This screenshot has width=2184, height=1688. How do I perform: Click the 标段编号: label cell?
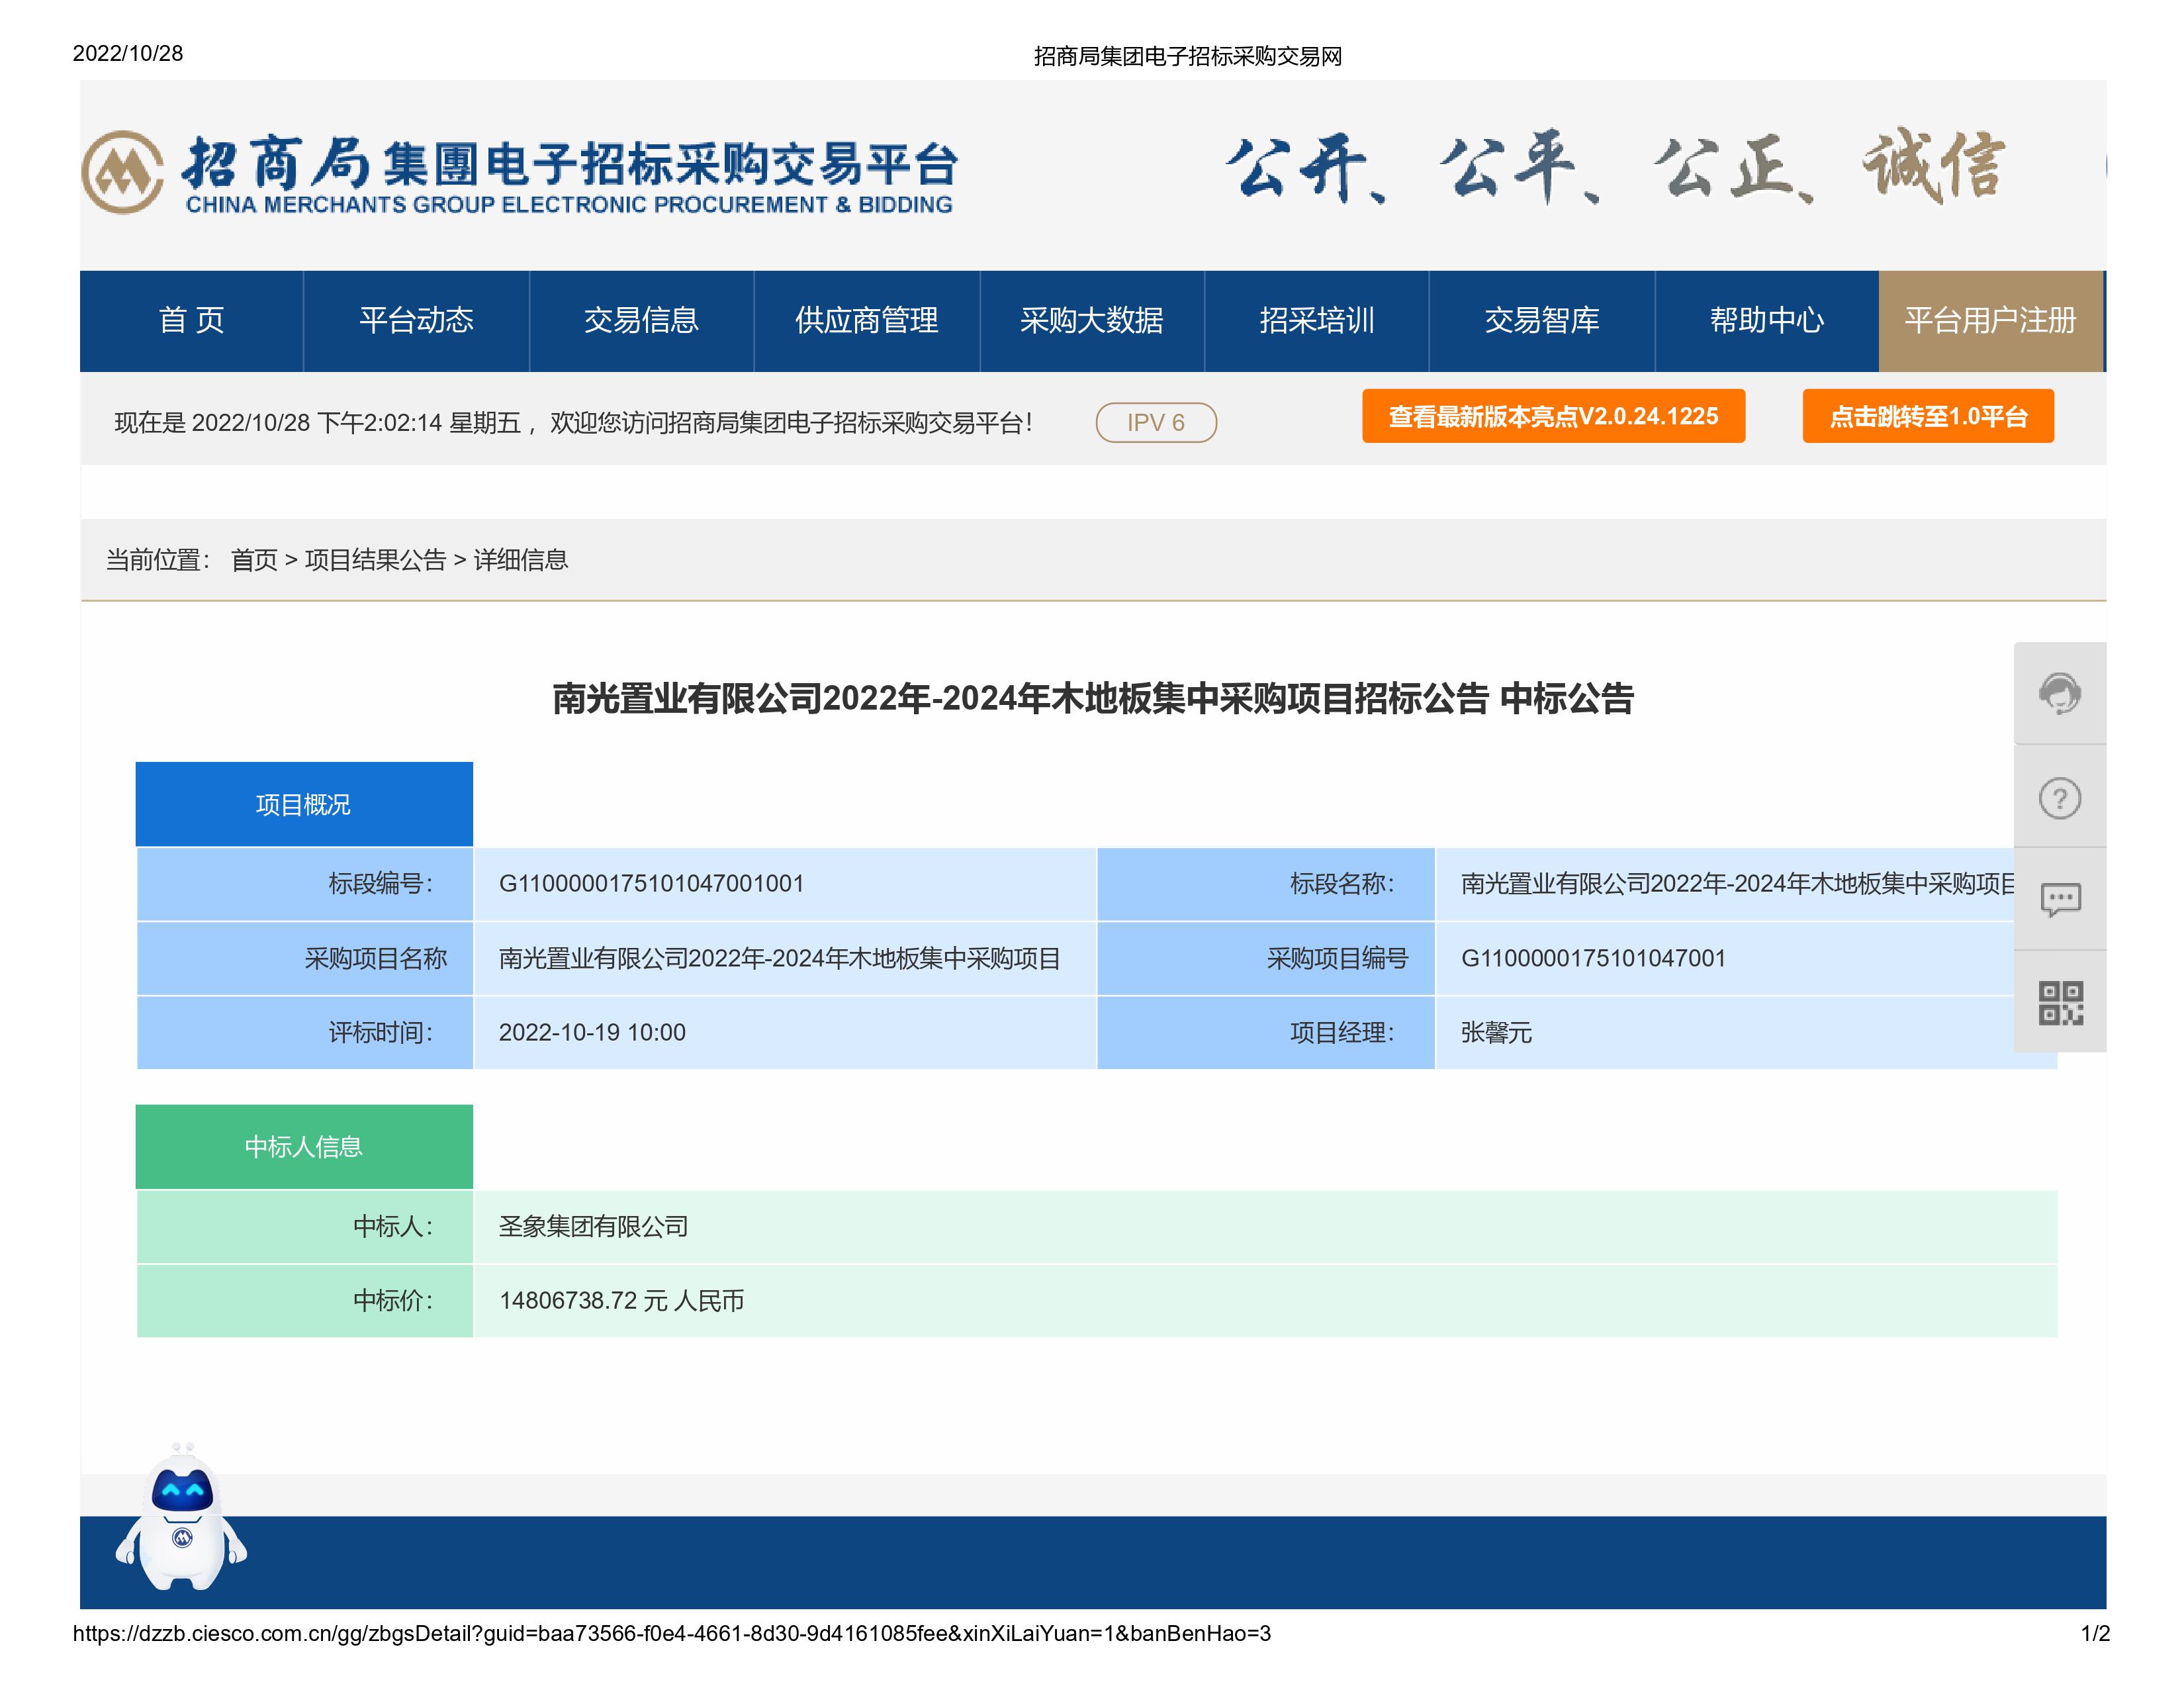coord(304,884)
